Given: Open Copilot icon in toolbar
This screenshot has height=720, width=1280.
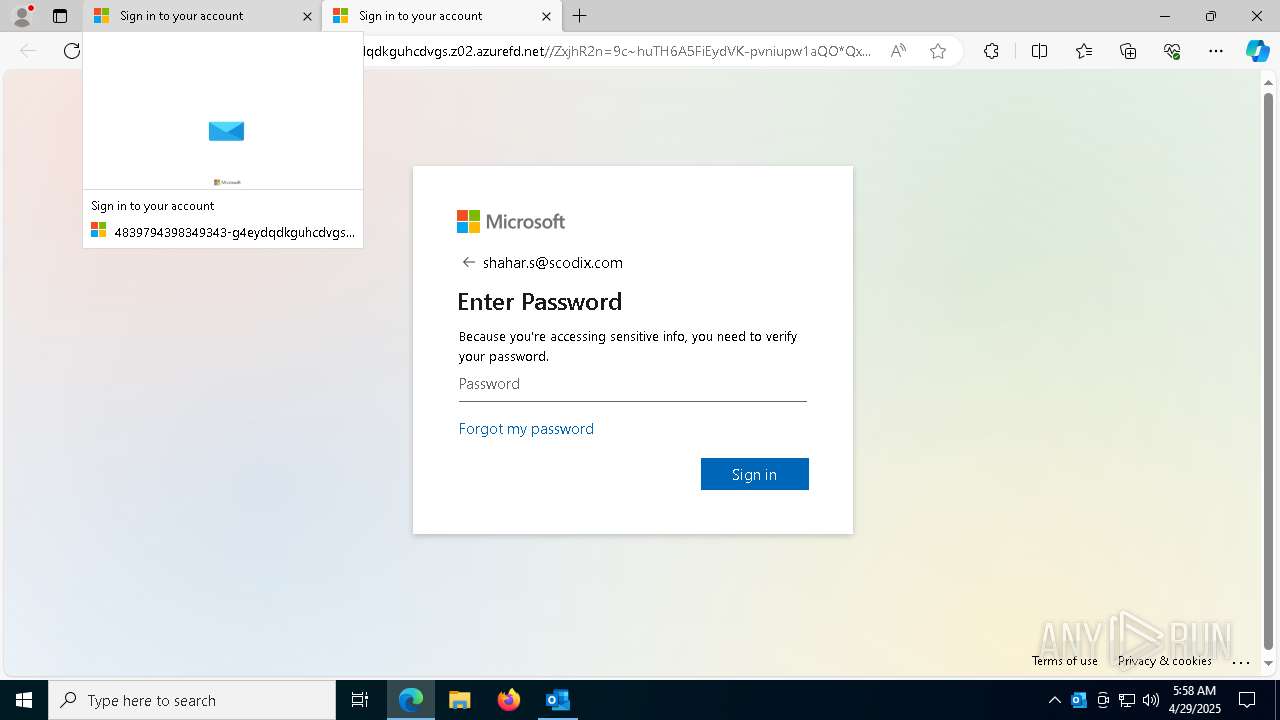Looking at the screenshot, I should pyautogui.click(x=1257, y=51).
